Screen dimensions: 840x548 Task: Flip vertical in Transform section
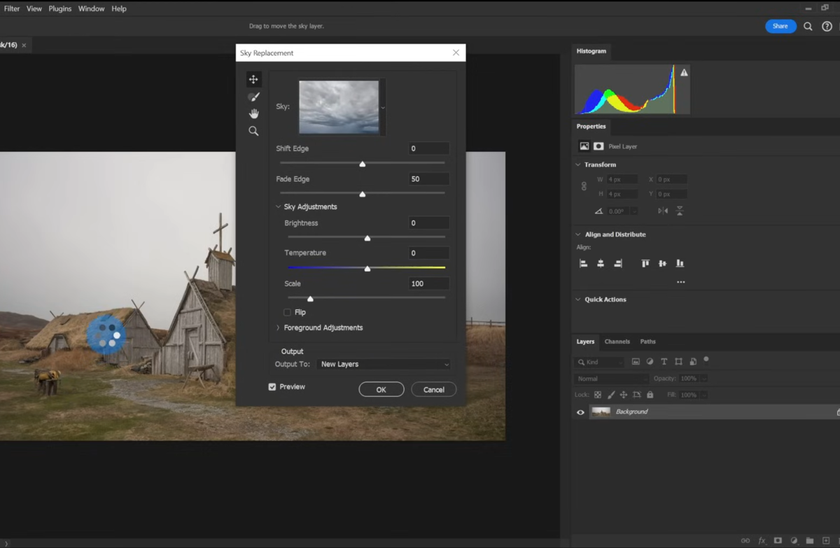(679, 211)
